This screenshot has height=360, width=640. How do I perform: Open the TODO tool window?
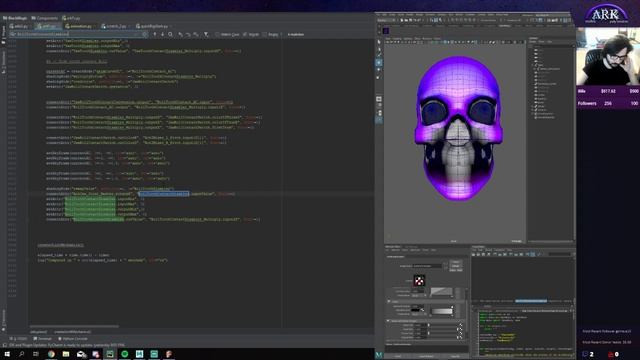click(x=19, y=339)
